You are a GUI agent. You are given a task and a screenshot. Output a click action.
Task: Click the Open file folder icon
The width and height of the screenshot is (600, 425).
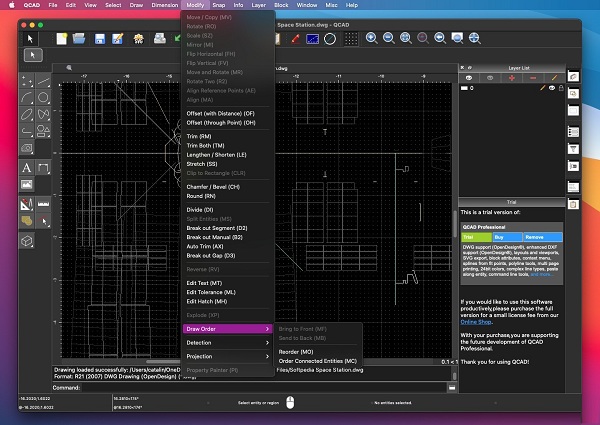[79, 39]
